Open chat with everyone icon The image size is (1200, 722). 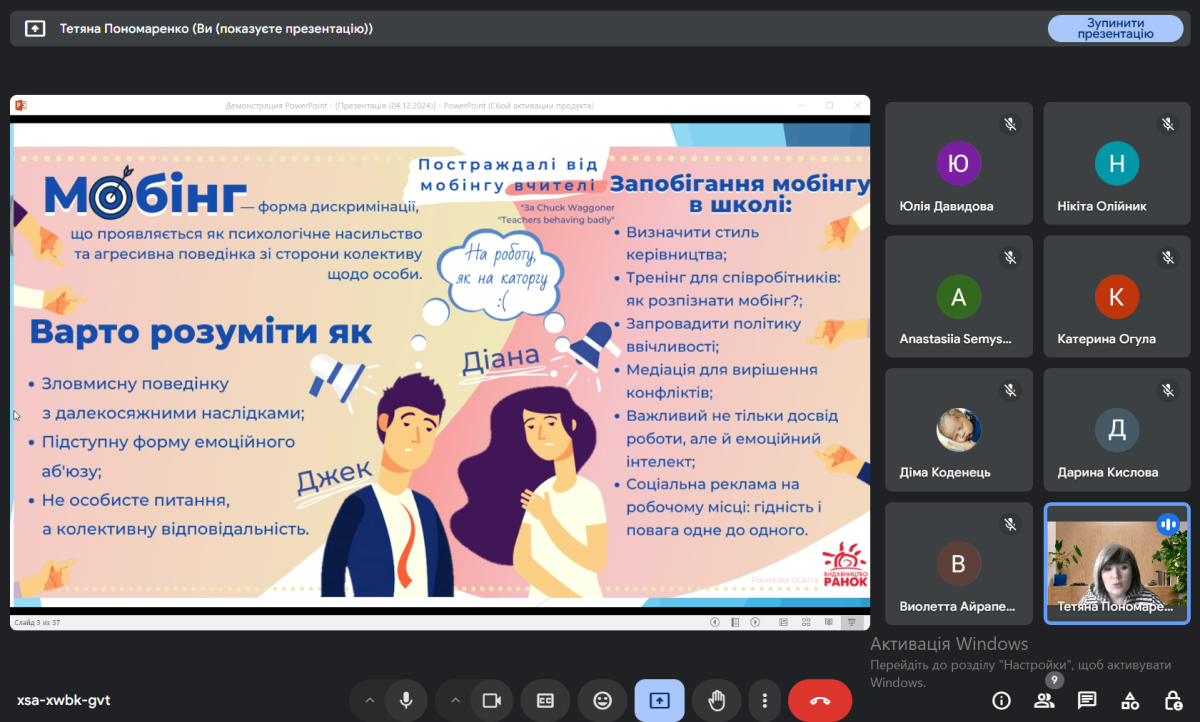1087,700
